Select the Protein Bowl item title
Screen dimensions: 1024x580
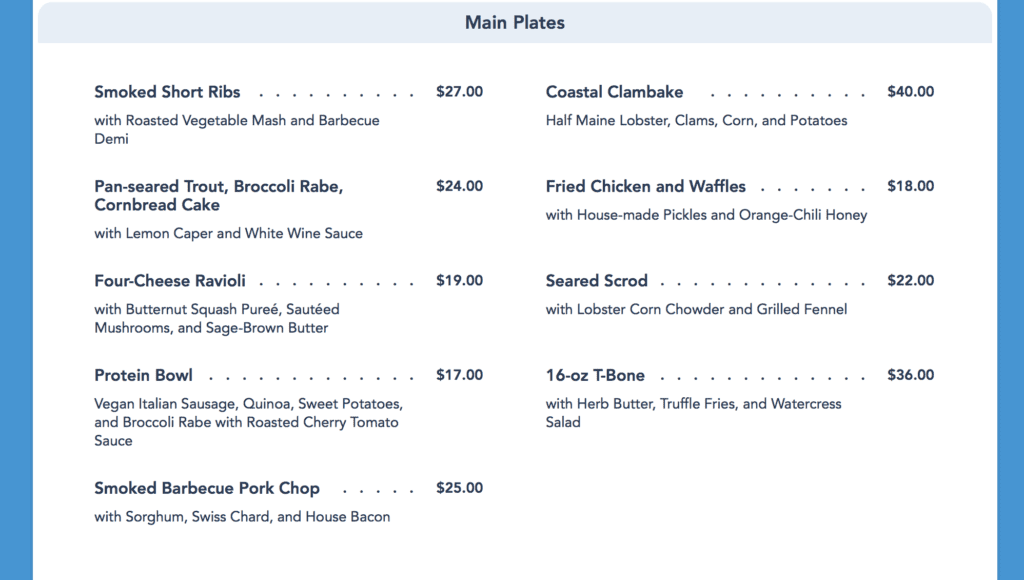[x=143, y=376]
